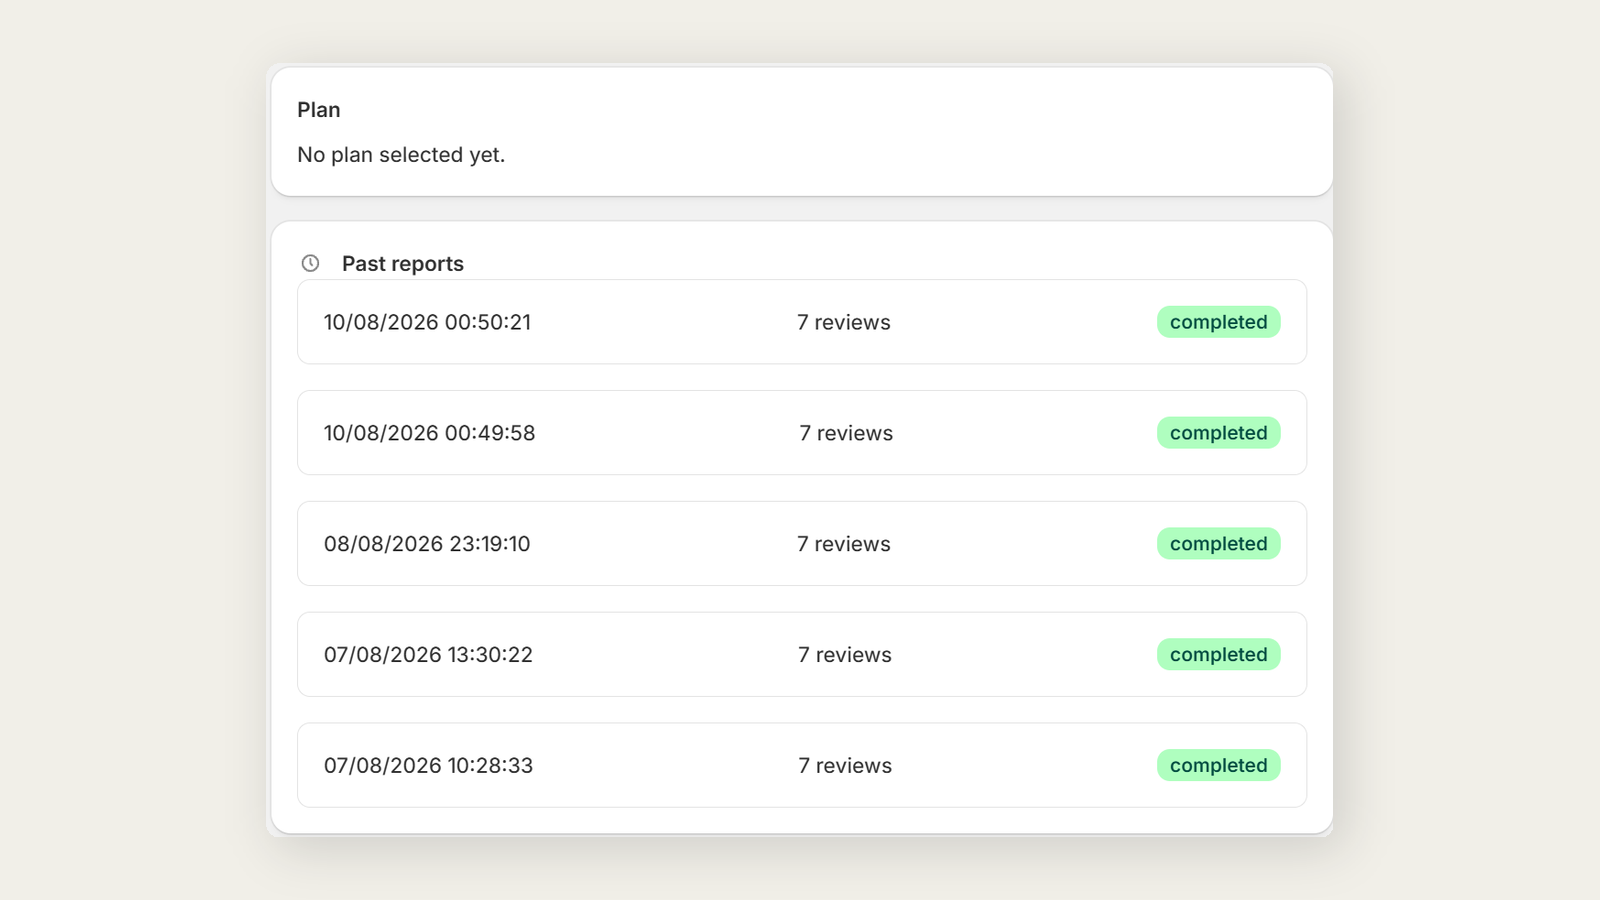1600x900 pixels.
Task: Open the report dated 08/08/2026 23:19:10
Action: (802, 544)
